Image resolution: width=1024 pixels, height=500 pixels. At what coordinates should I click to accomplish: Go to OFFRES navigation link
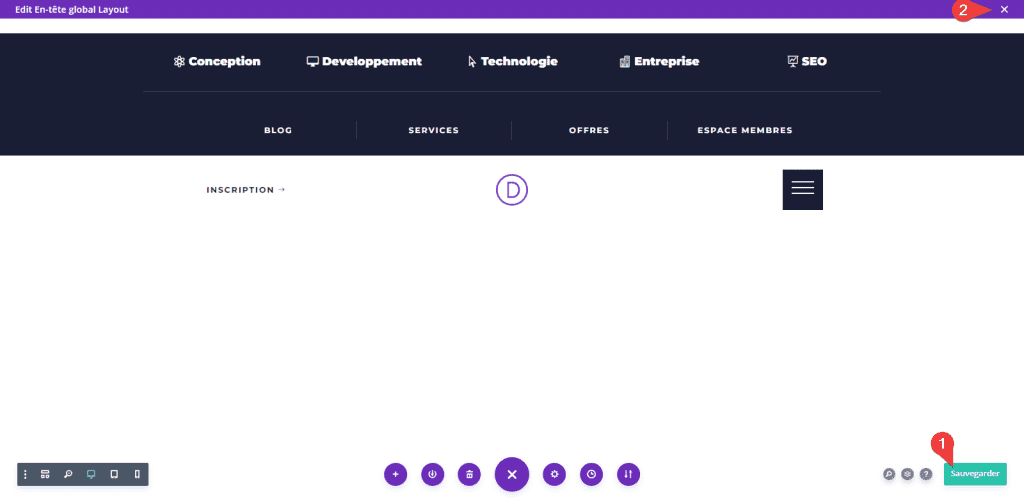pyautogui.click(x=589, y=131)
